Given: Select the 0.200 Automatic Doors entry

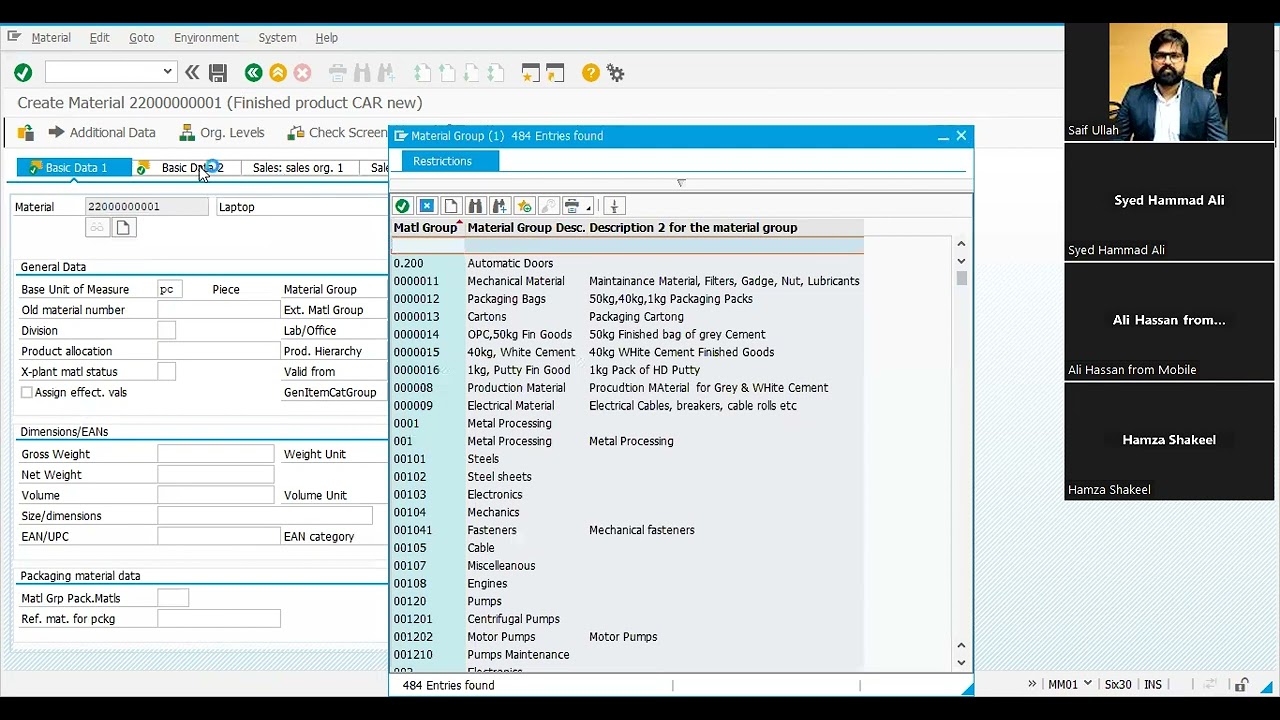Looking at the screenshot, I should pos(627,264).
